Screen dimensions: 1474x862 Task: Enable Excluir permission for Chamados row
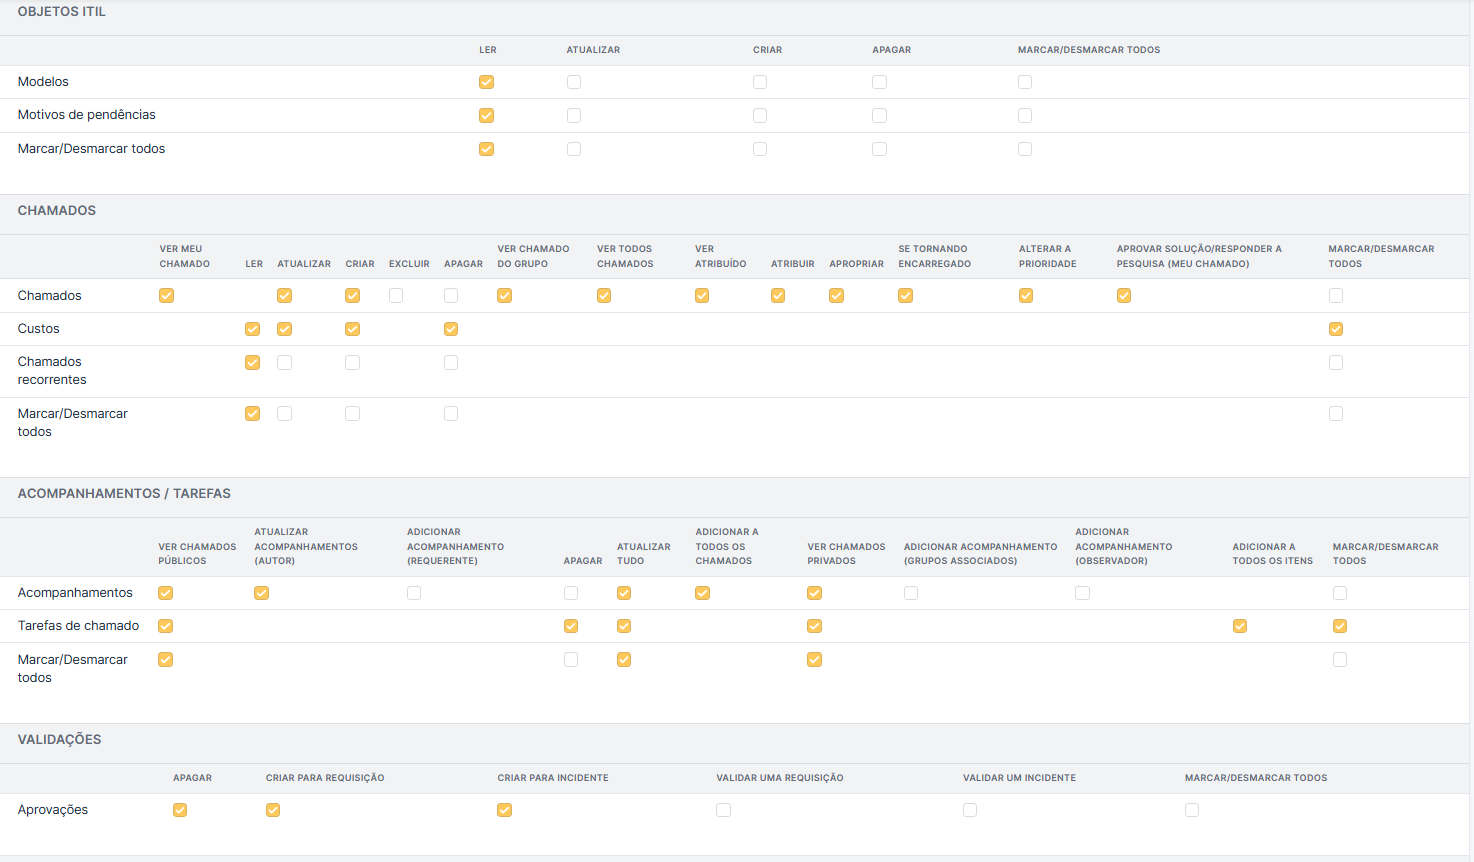coord(396,296)
